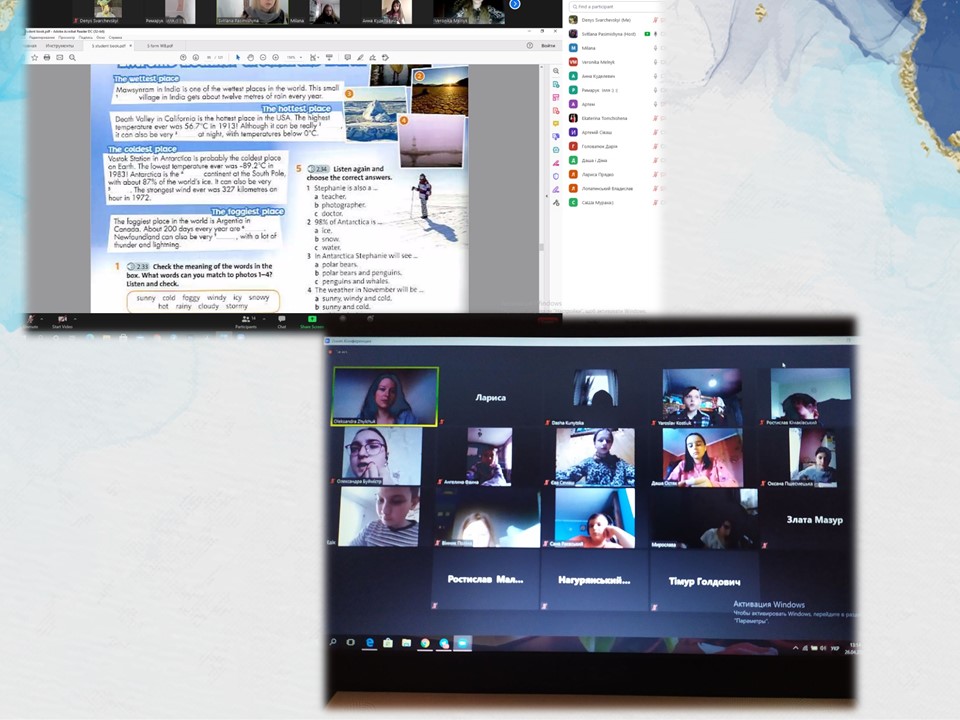Click the Email envelope icon in Acrobat toolbar

coord(59,58)
